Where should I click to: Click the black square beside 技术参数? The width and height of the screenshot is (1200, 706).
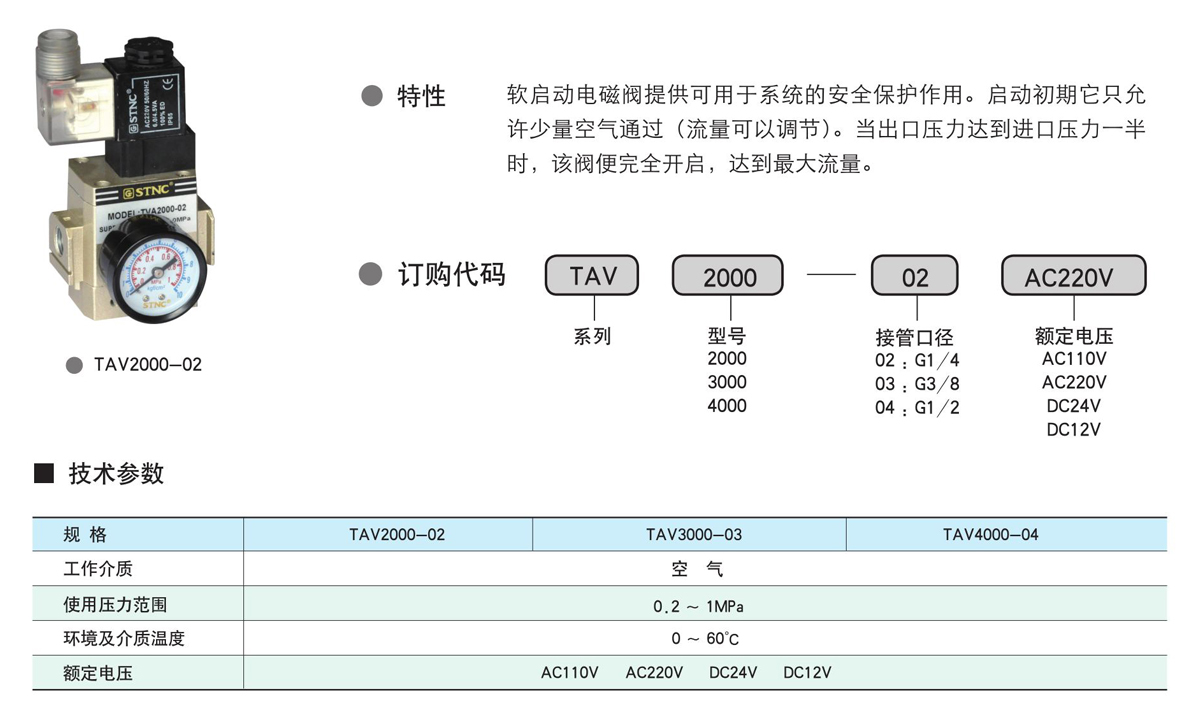(43, 473)
